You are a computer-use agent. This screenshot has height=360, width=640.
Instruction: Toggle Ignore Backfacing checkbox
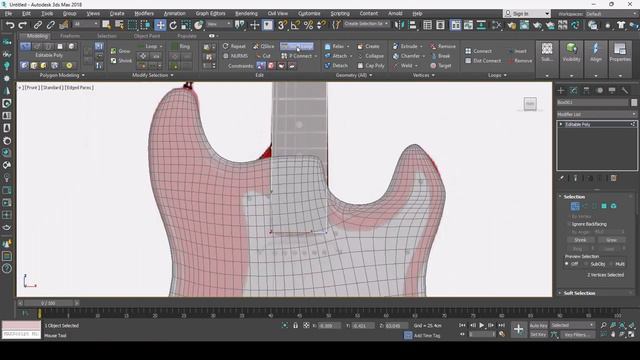click(569, 224)
